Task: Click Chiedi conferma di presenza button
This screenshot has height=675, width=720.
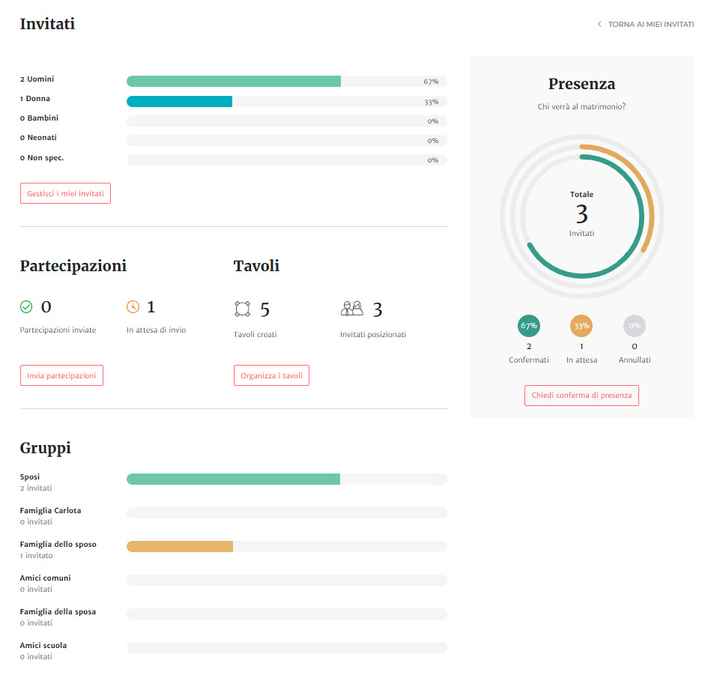Action: pos(581,395)
